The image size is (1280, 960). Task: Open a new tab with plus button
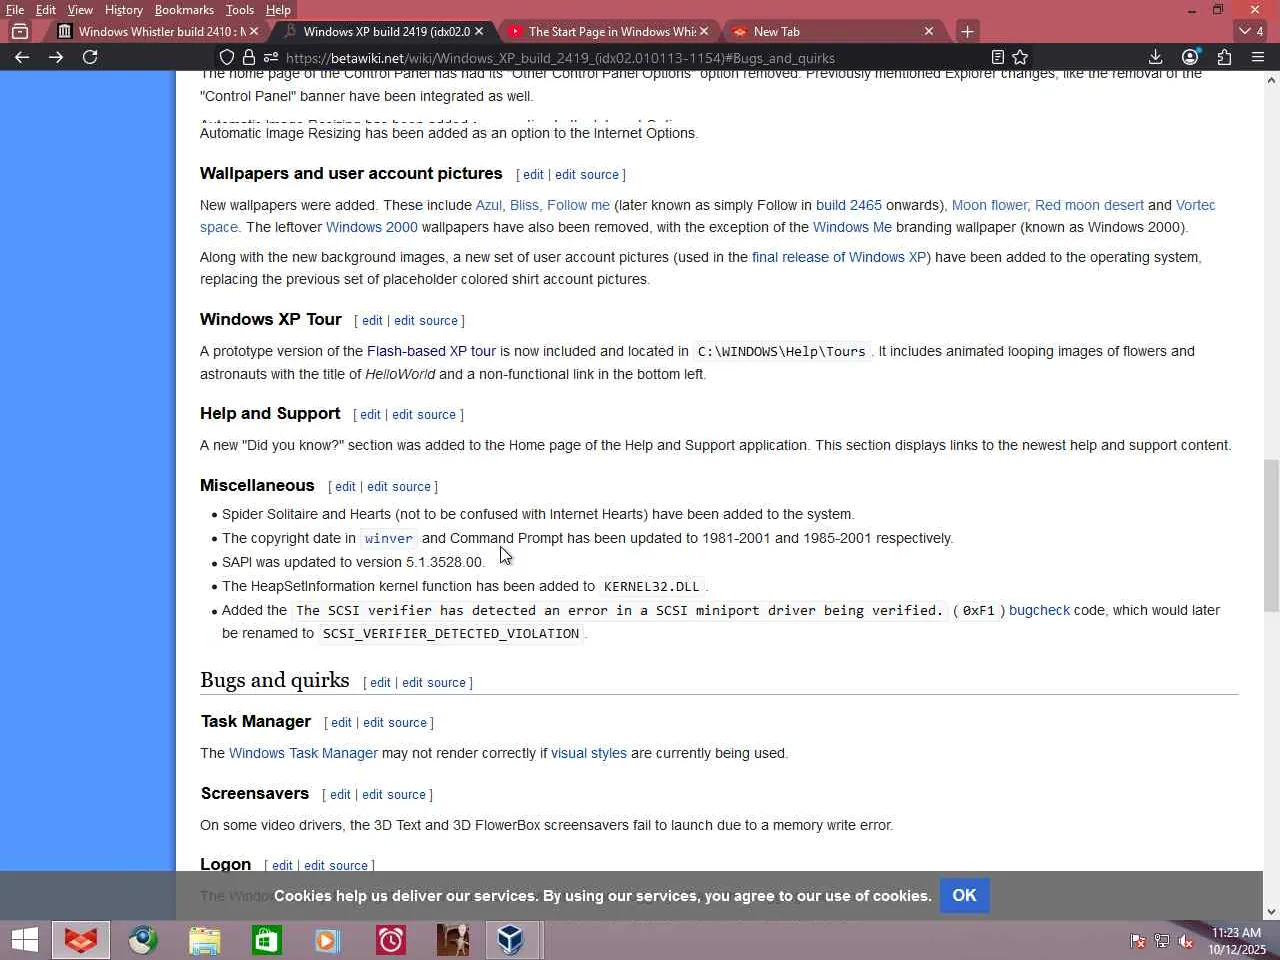[967, 31]
